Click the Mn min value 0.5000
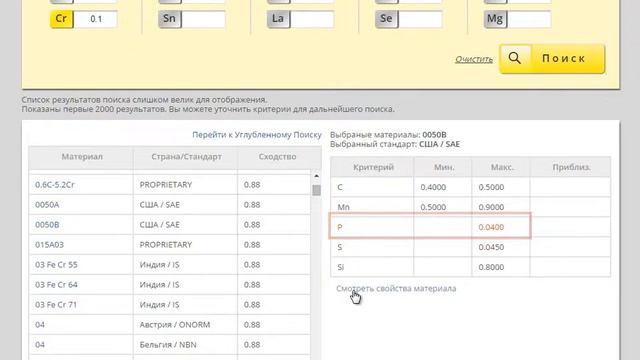Viewport: 640px width, 360px height. coord(433,207)
